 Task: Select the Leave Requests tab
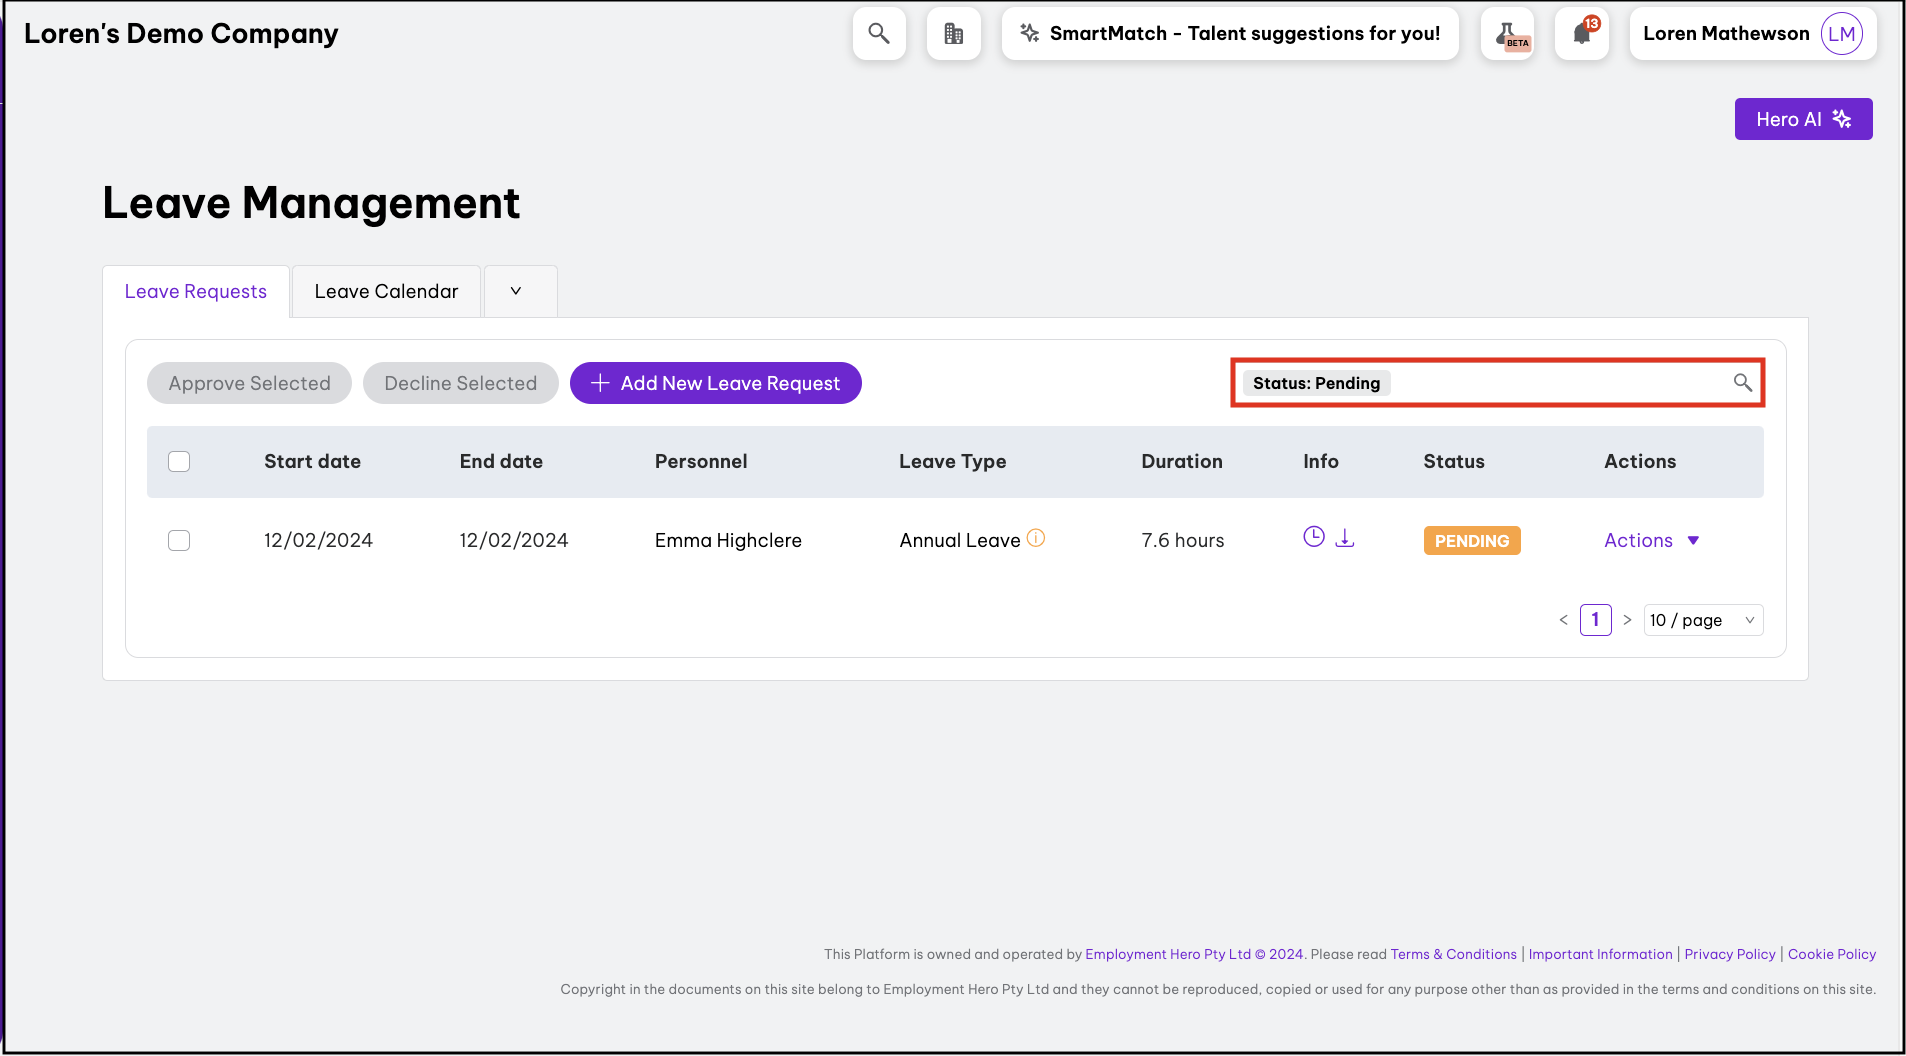point(196,291)
